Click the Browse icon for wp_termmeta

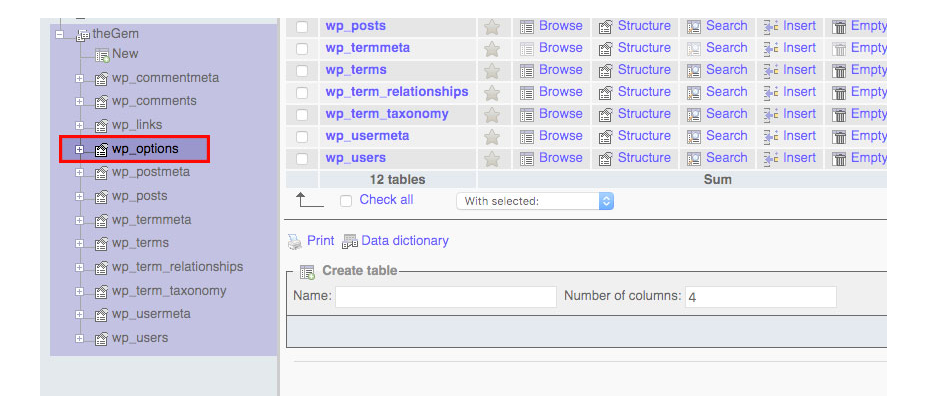click(x=527, y=49)
